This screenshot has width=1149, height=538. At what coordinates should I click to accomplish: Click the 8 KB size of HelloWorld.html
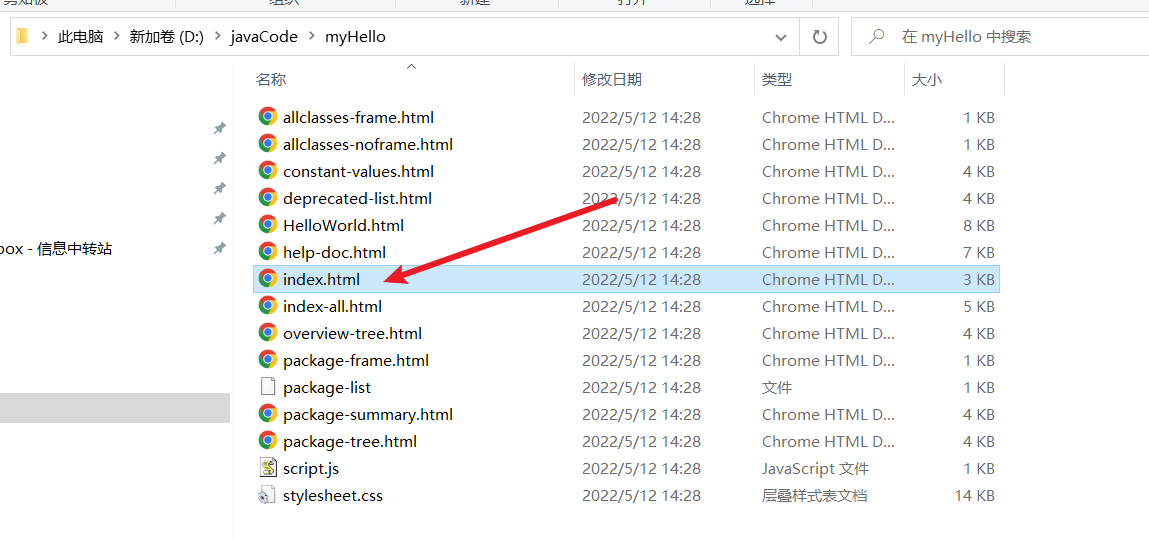[x=979, y=226]
